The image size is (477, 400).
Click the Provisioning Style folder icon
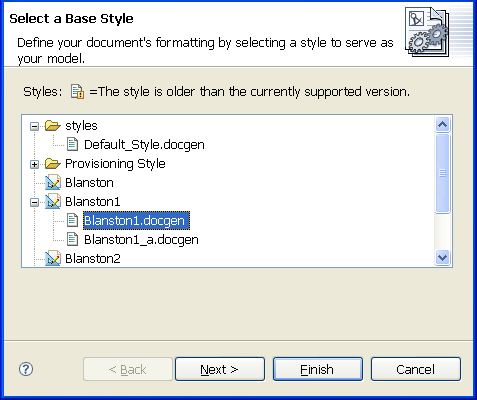[x=53, y=164]
